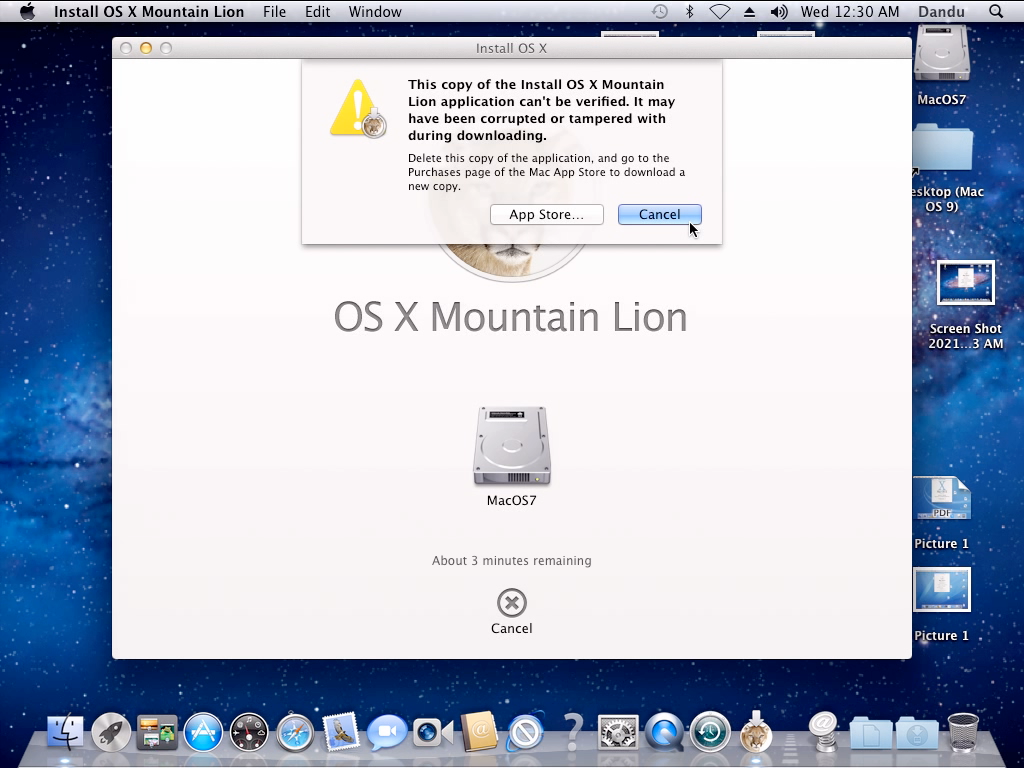Viewport: 1024px width, 768px height.
Task: Open the Documents stack in Dock
Action: tap(871, 734)
